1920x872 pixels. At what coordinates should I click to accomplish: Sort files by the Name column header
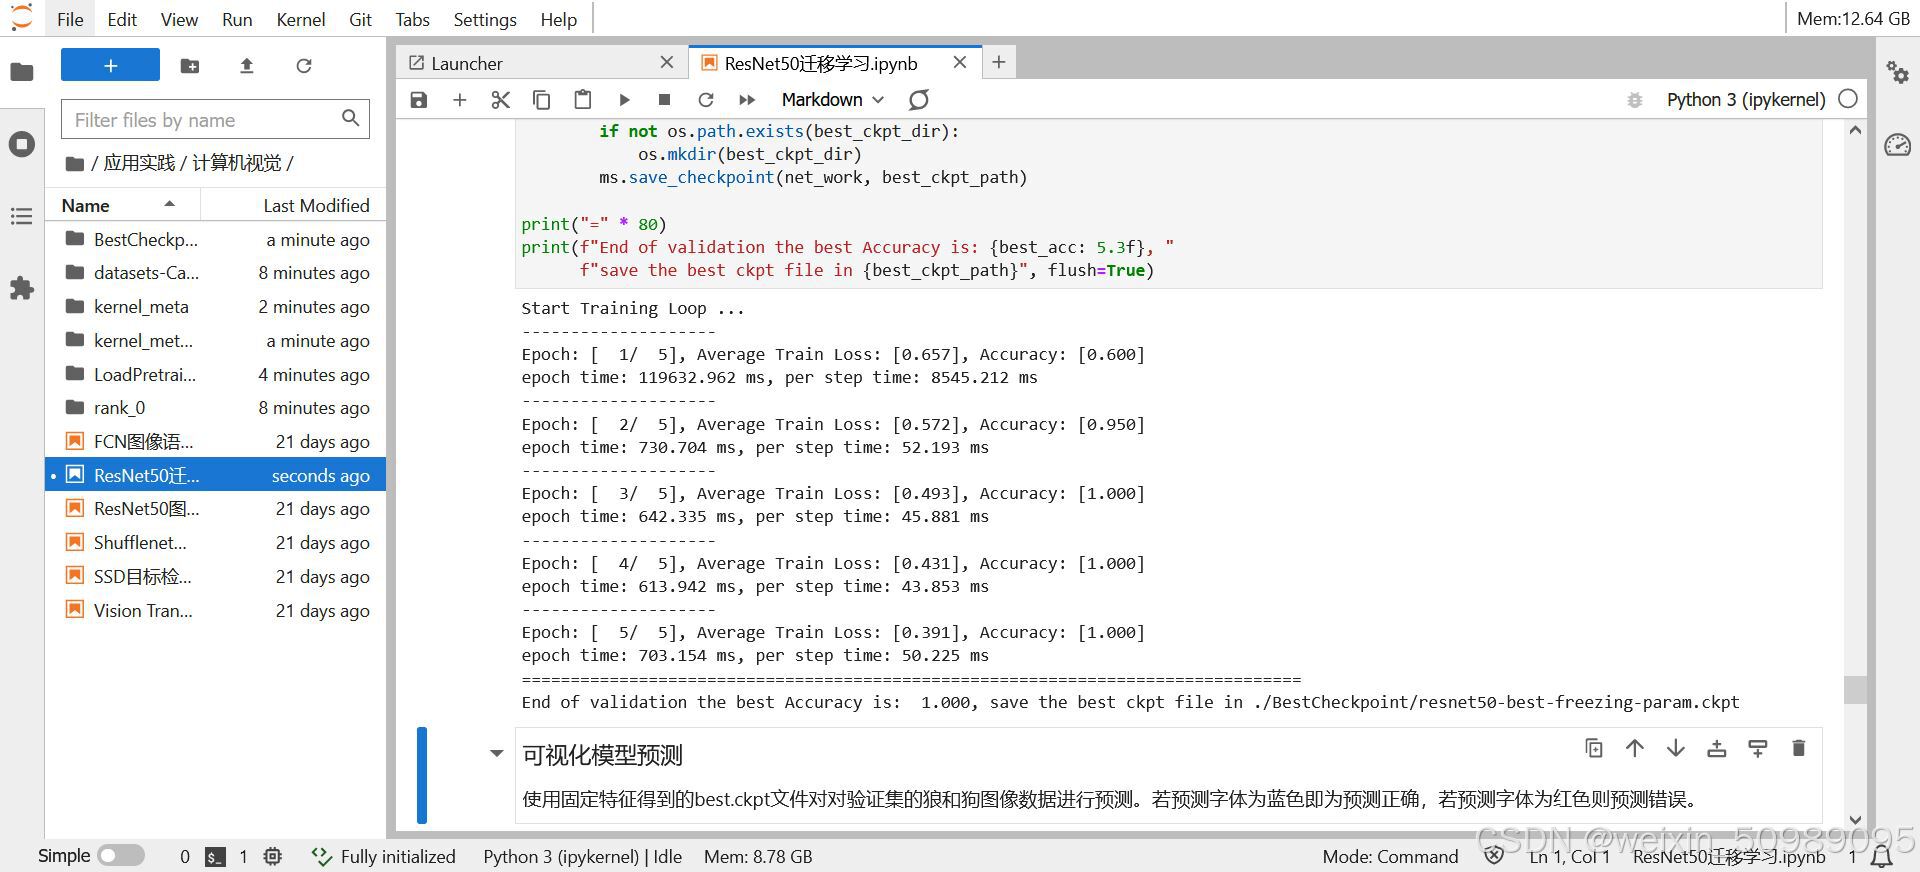tap(122, 205)
